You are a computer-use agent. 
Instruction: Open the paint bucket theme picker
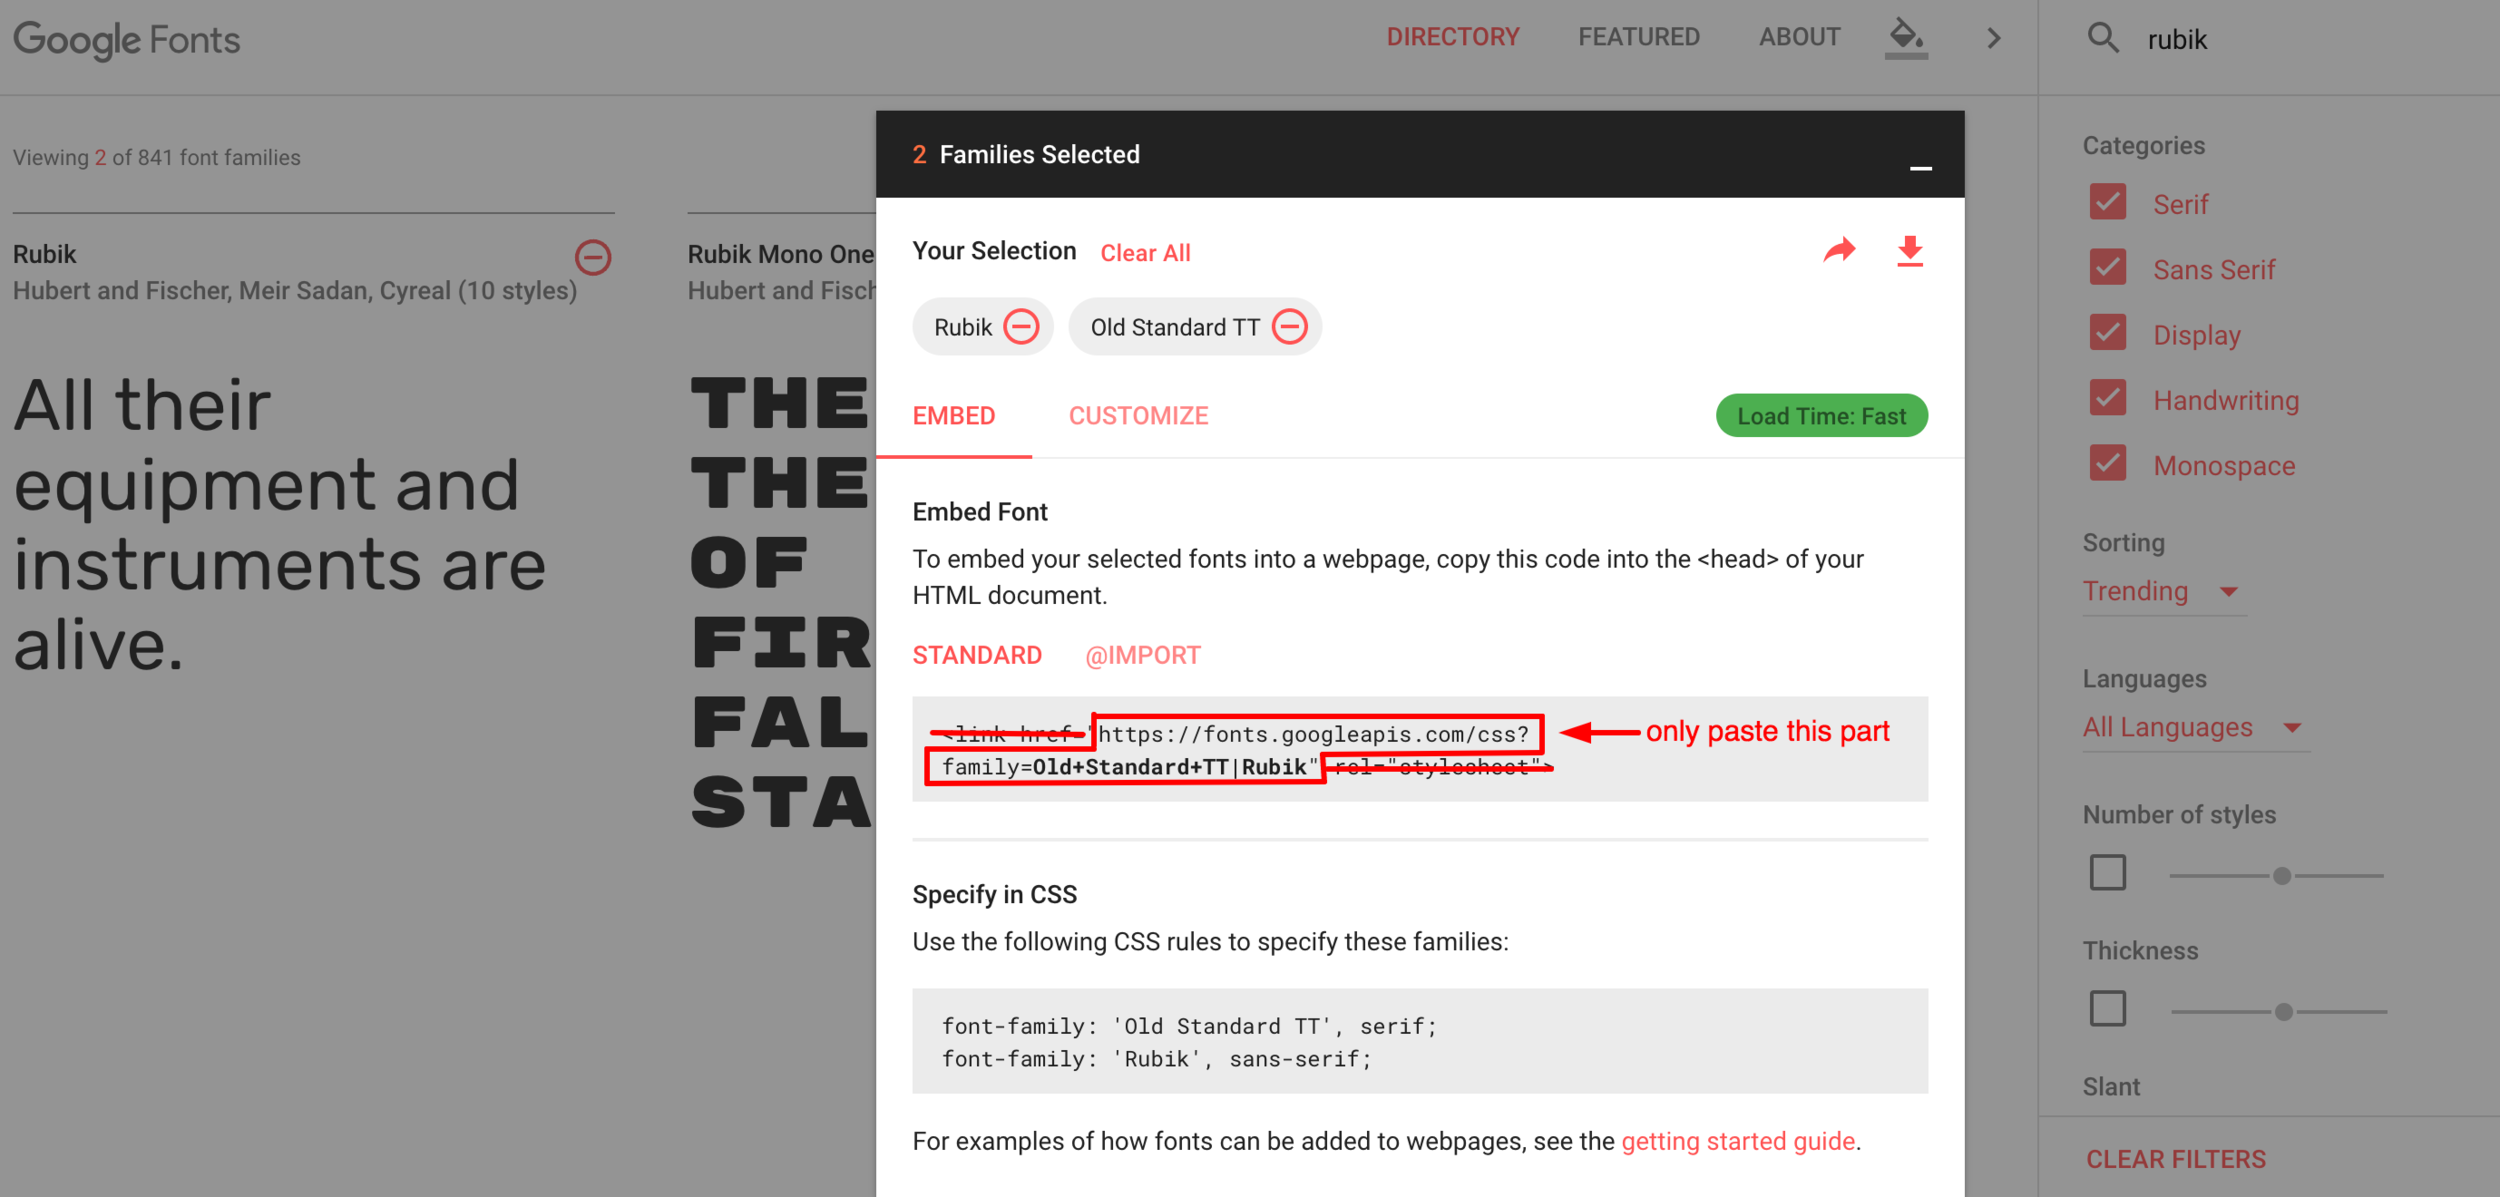coord(1906,37)
